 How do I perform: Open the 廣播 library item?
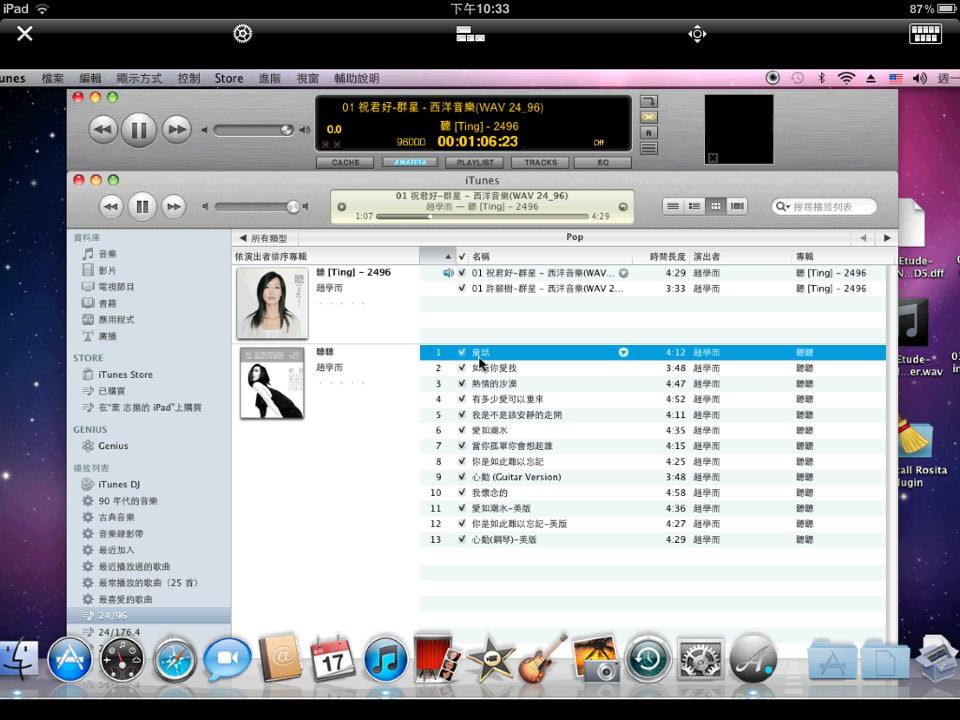107,336
